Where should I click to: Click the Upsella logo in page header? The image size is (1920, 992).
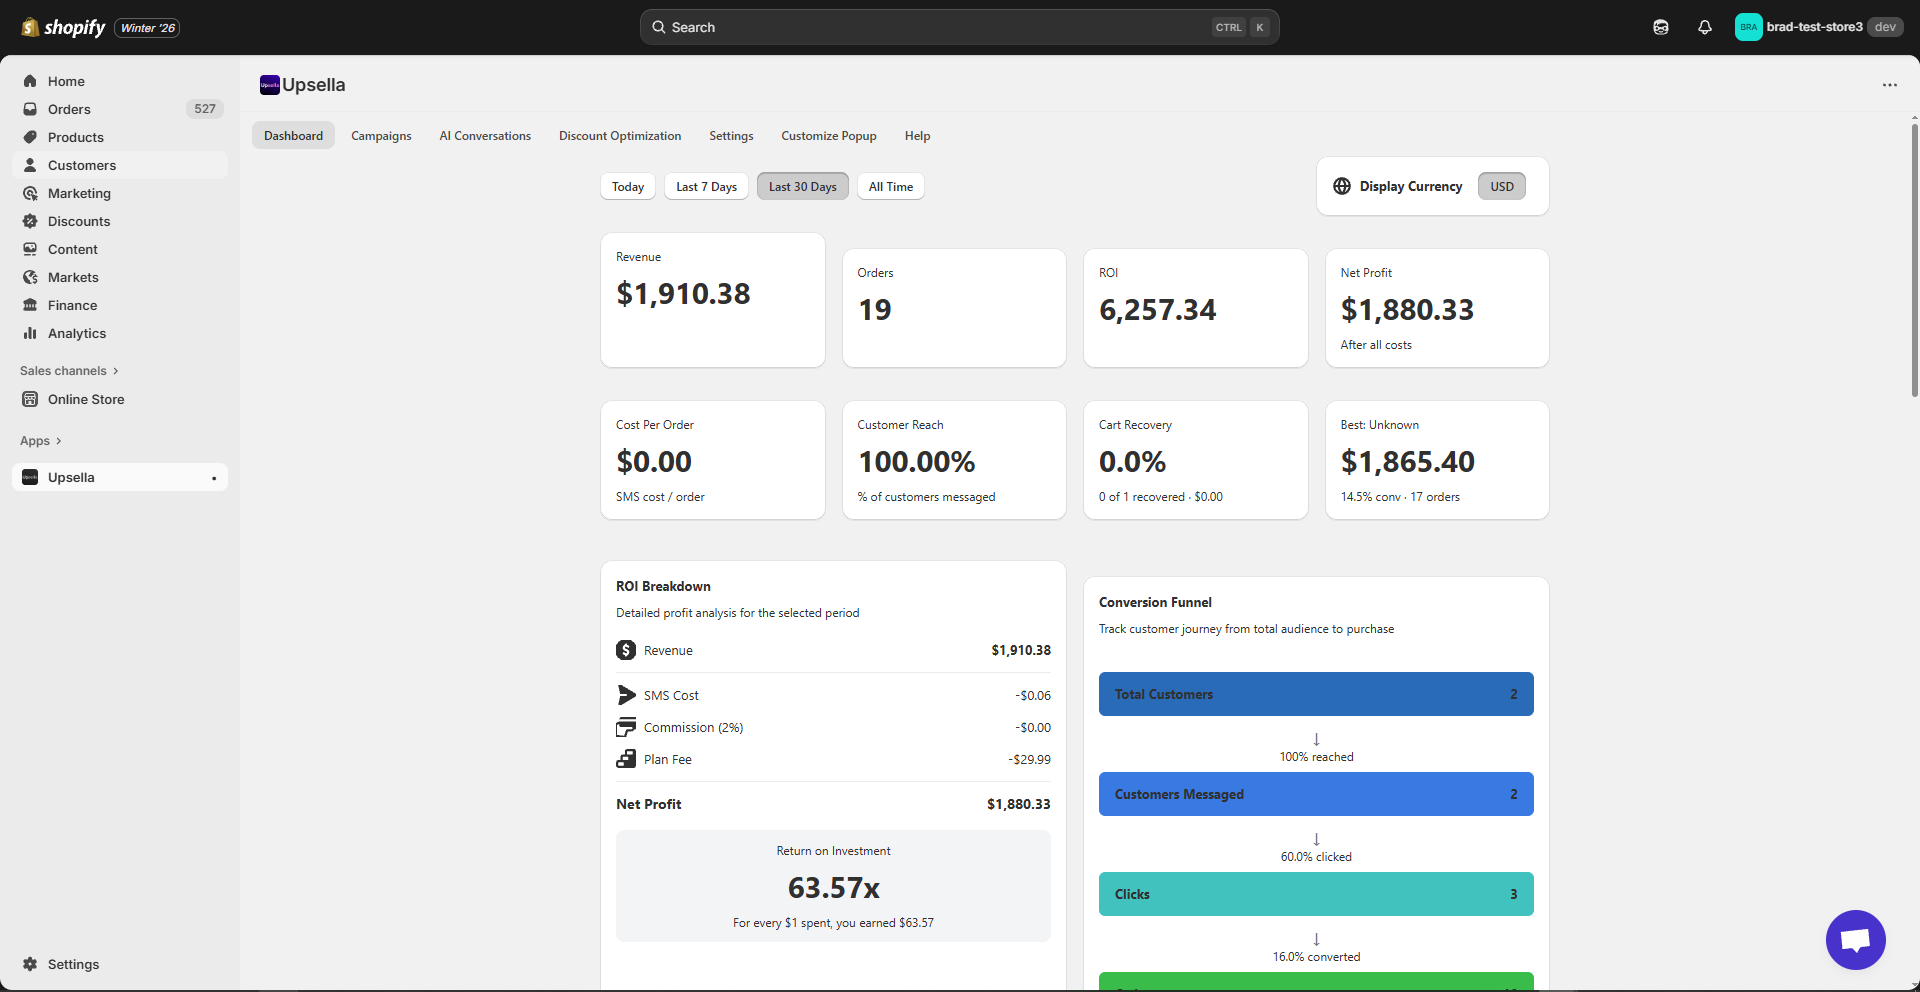point(270,85)
